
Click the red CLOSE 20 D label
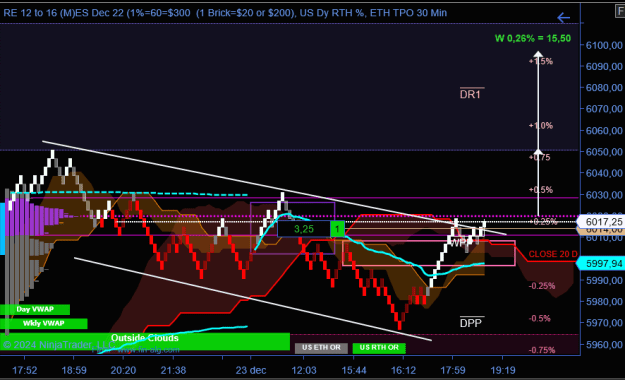pos(553,254)
